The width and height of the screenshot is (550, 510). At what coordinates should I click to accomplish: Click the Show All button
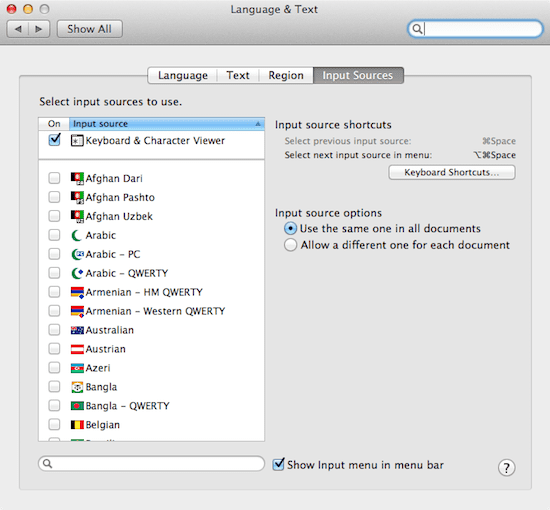[89, 29]
